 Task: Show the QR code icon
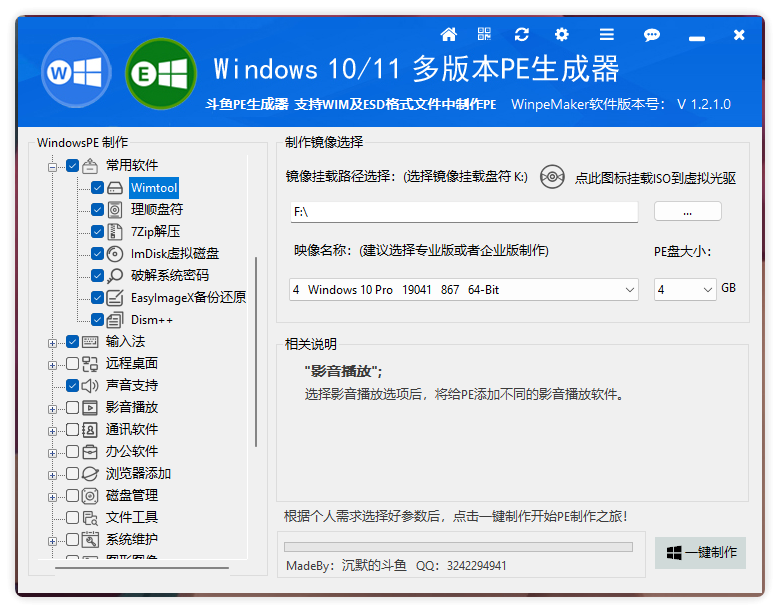(484, 34)
